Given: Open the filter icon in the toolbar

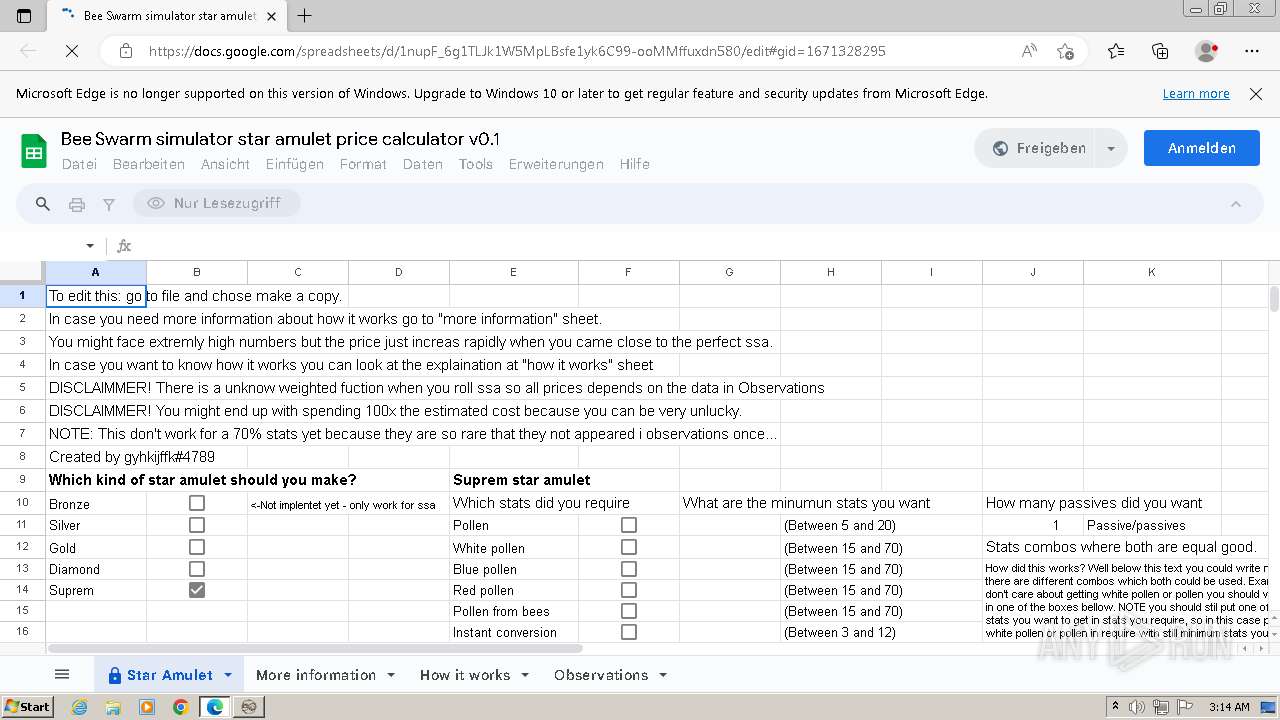Looking at the screenshot, I should coord(109,204).
